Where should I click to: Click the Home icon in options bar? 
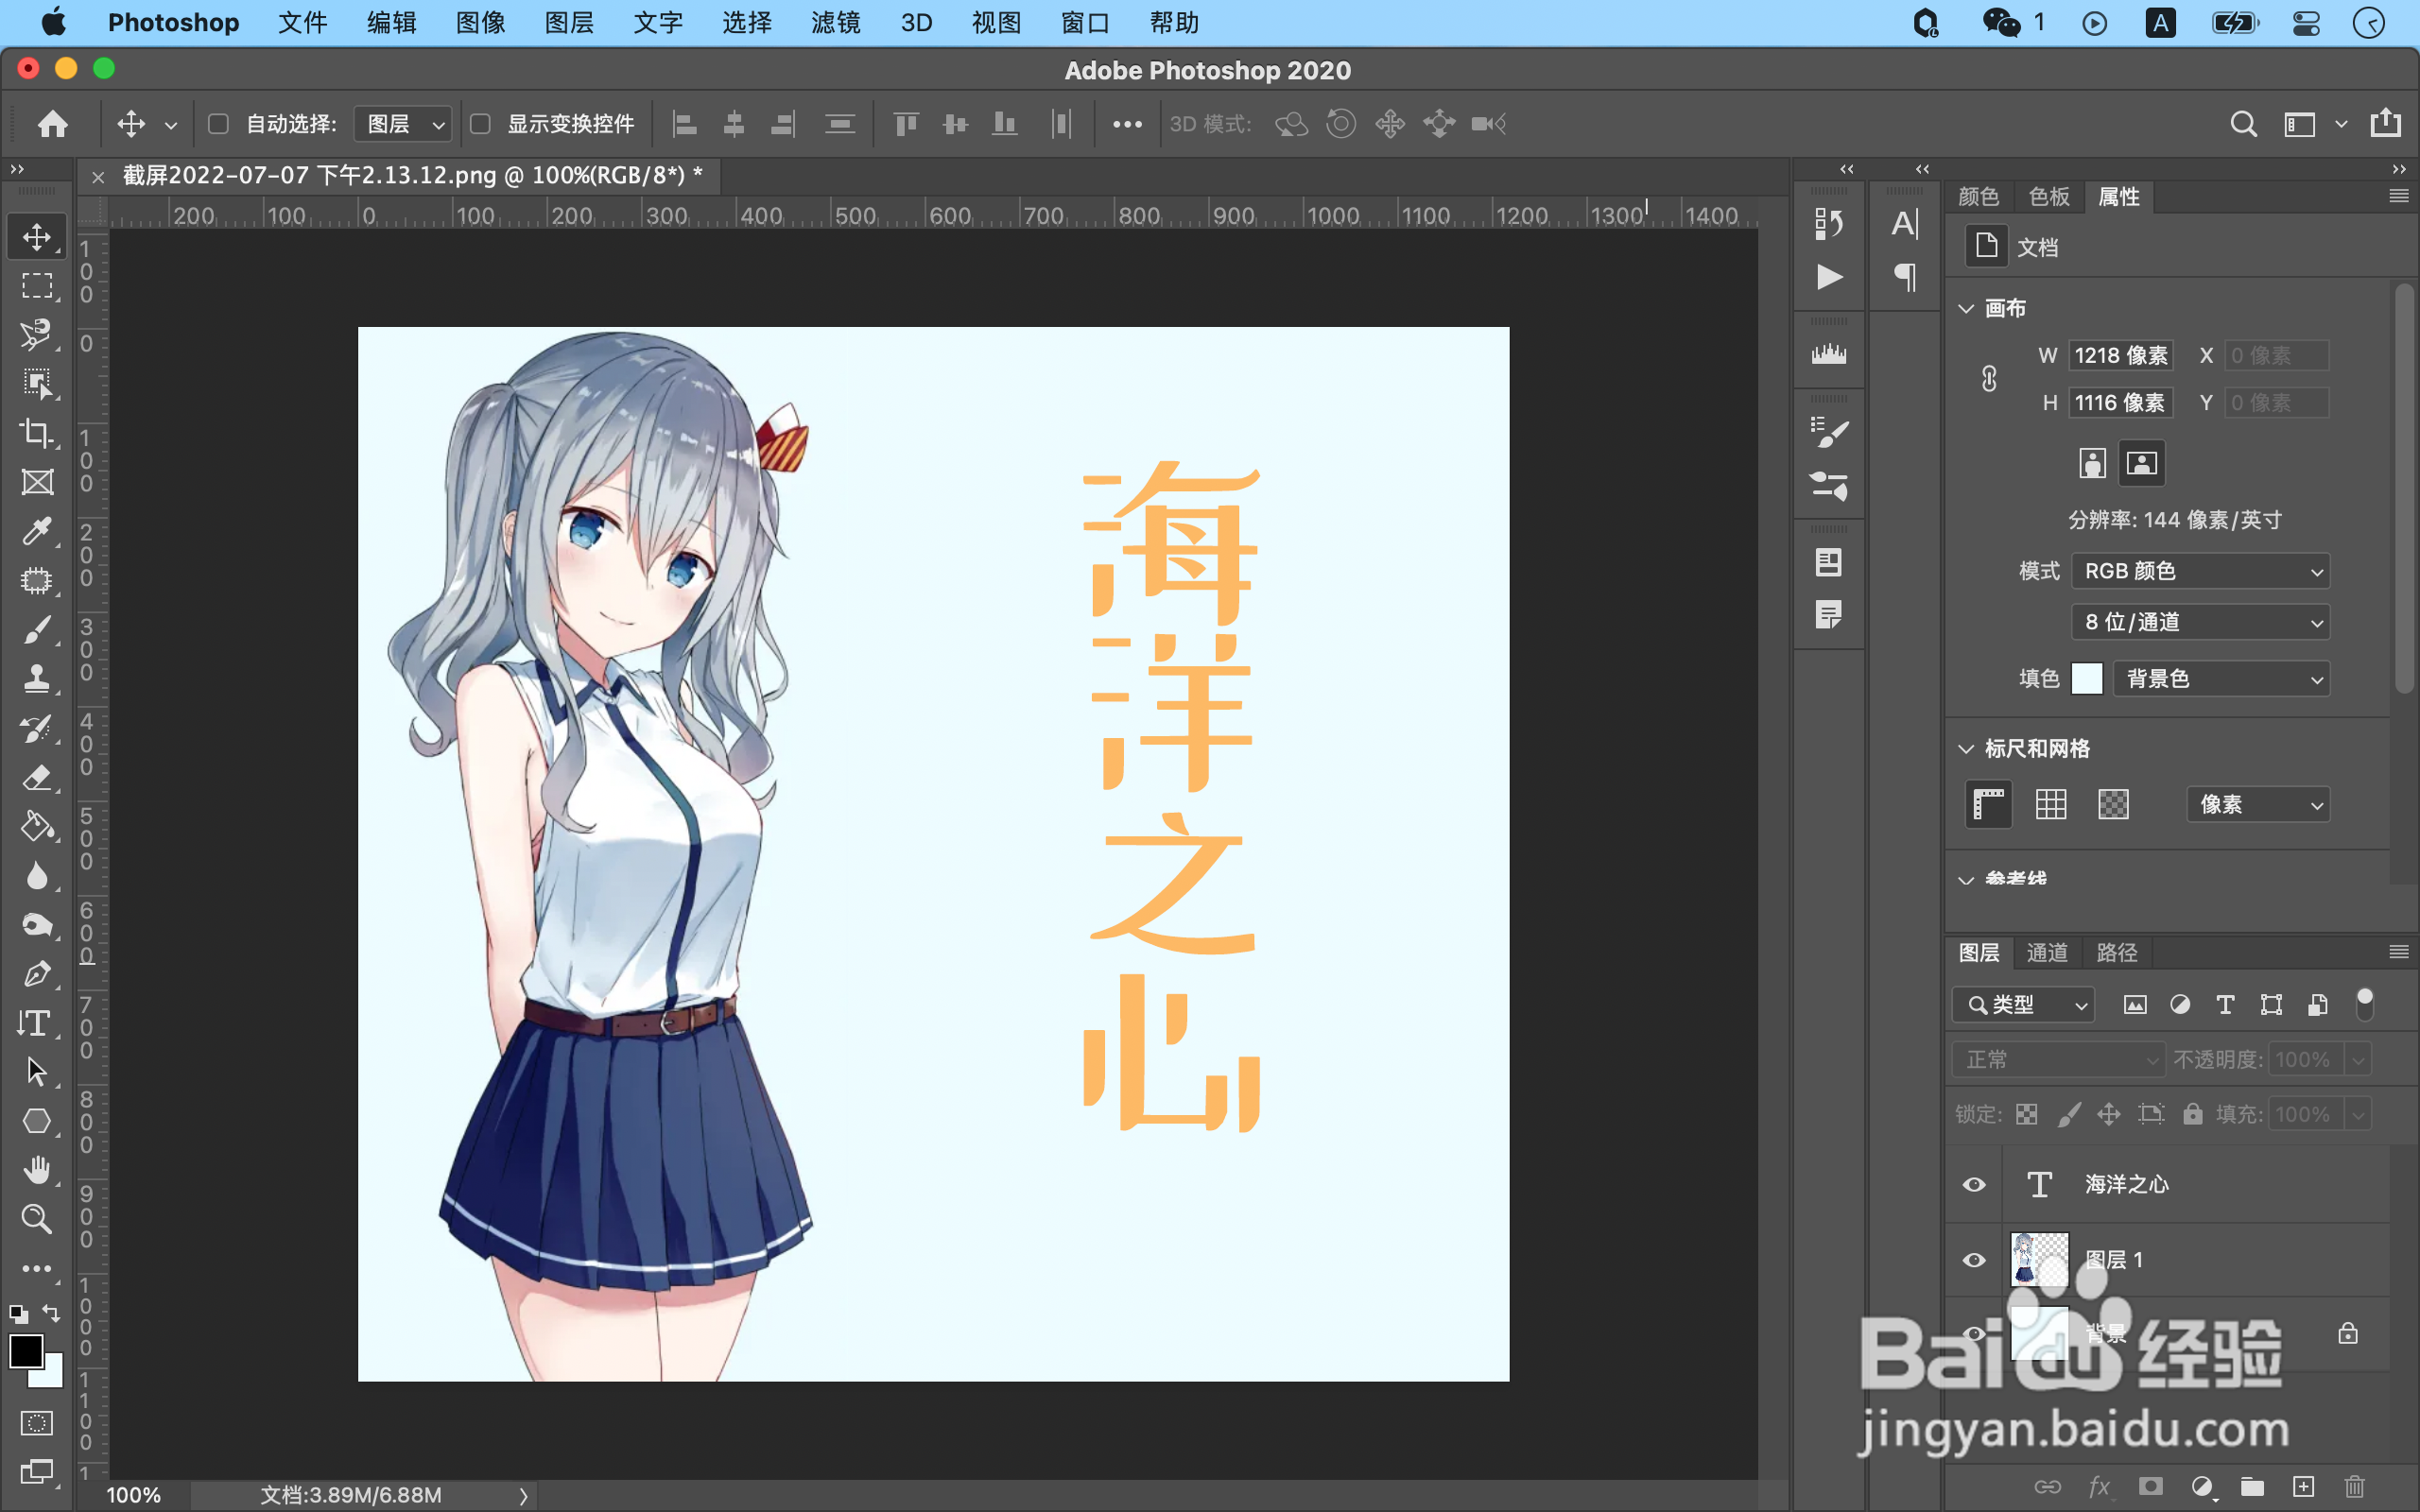(53, 124)
